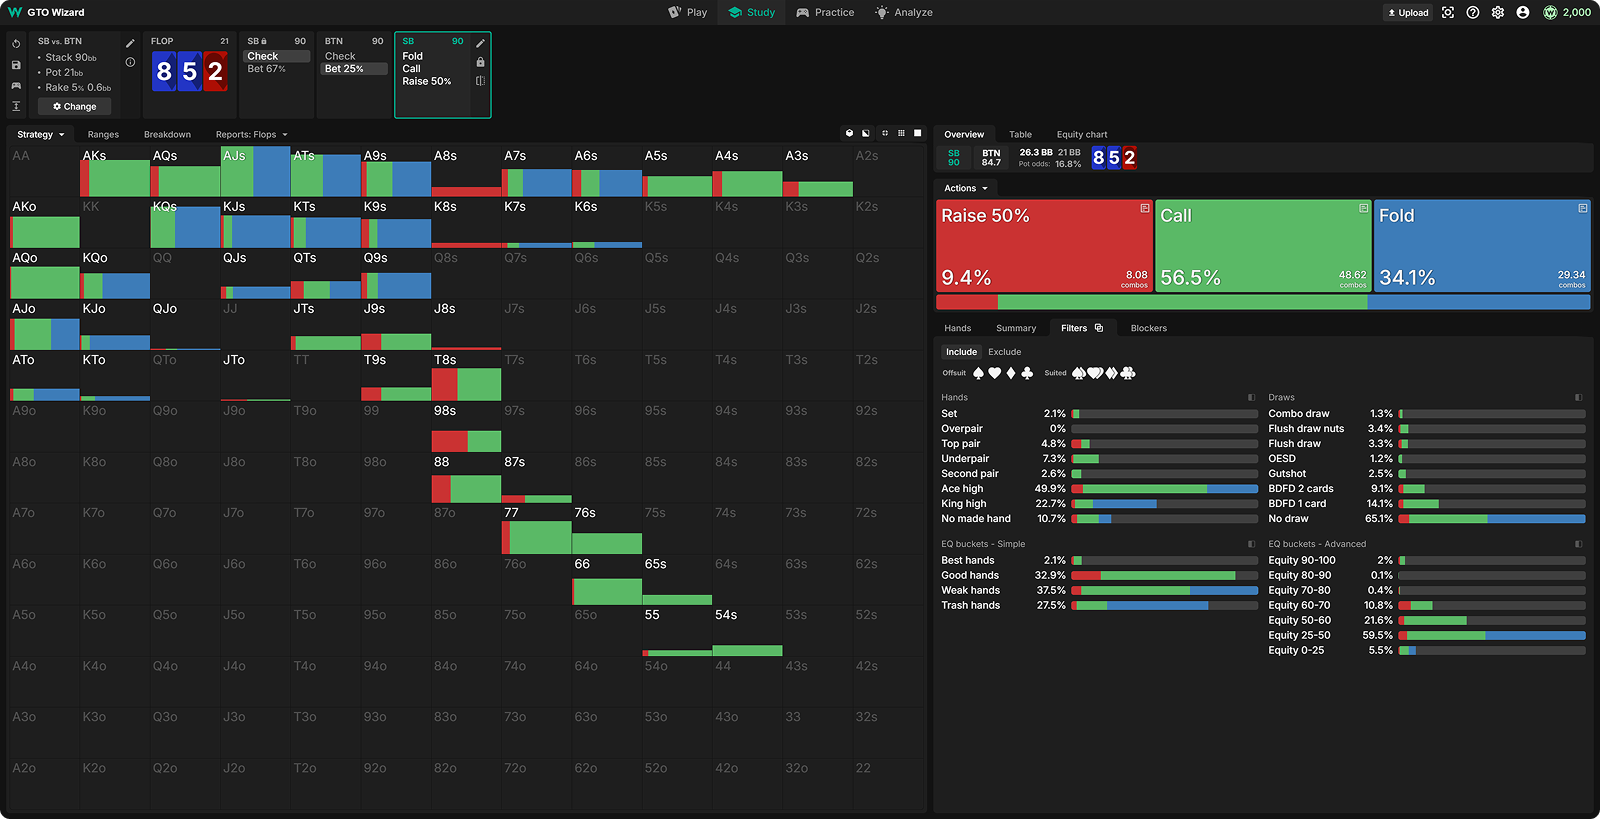Switch filter mode to Exclude

pos(1004,352)
